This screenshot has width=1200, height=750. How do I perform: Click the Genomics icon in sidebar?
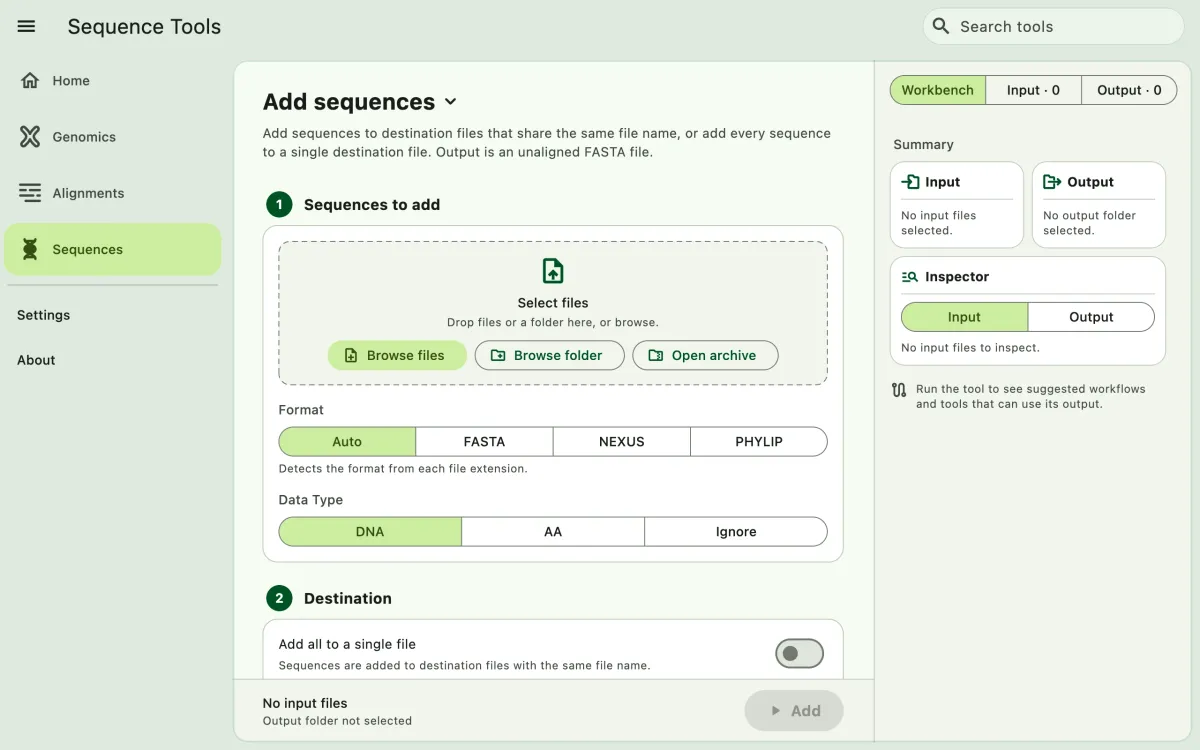[x=30, y=137]
